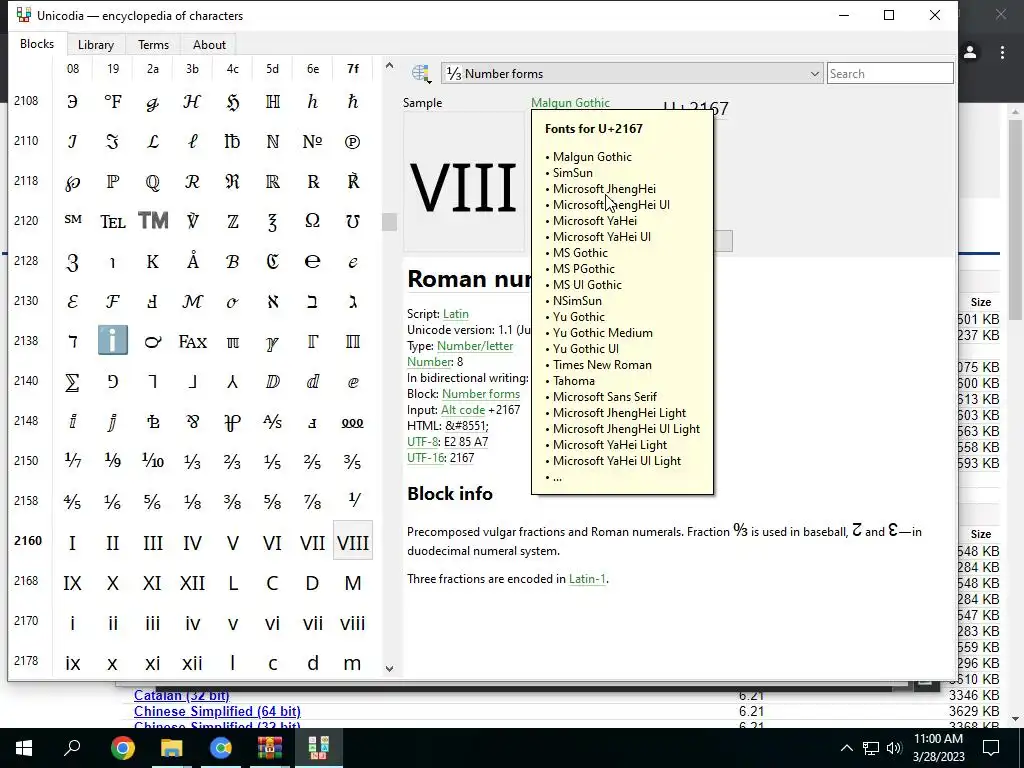The width and height of the screenshot is (1024, 768).
Task: Switch to the Library tab
Action: (96, 44)
